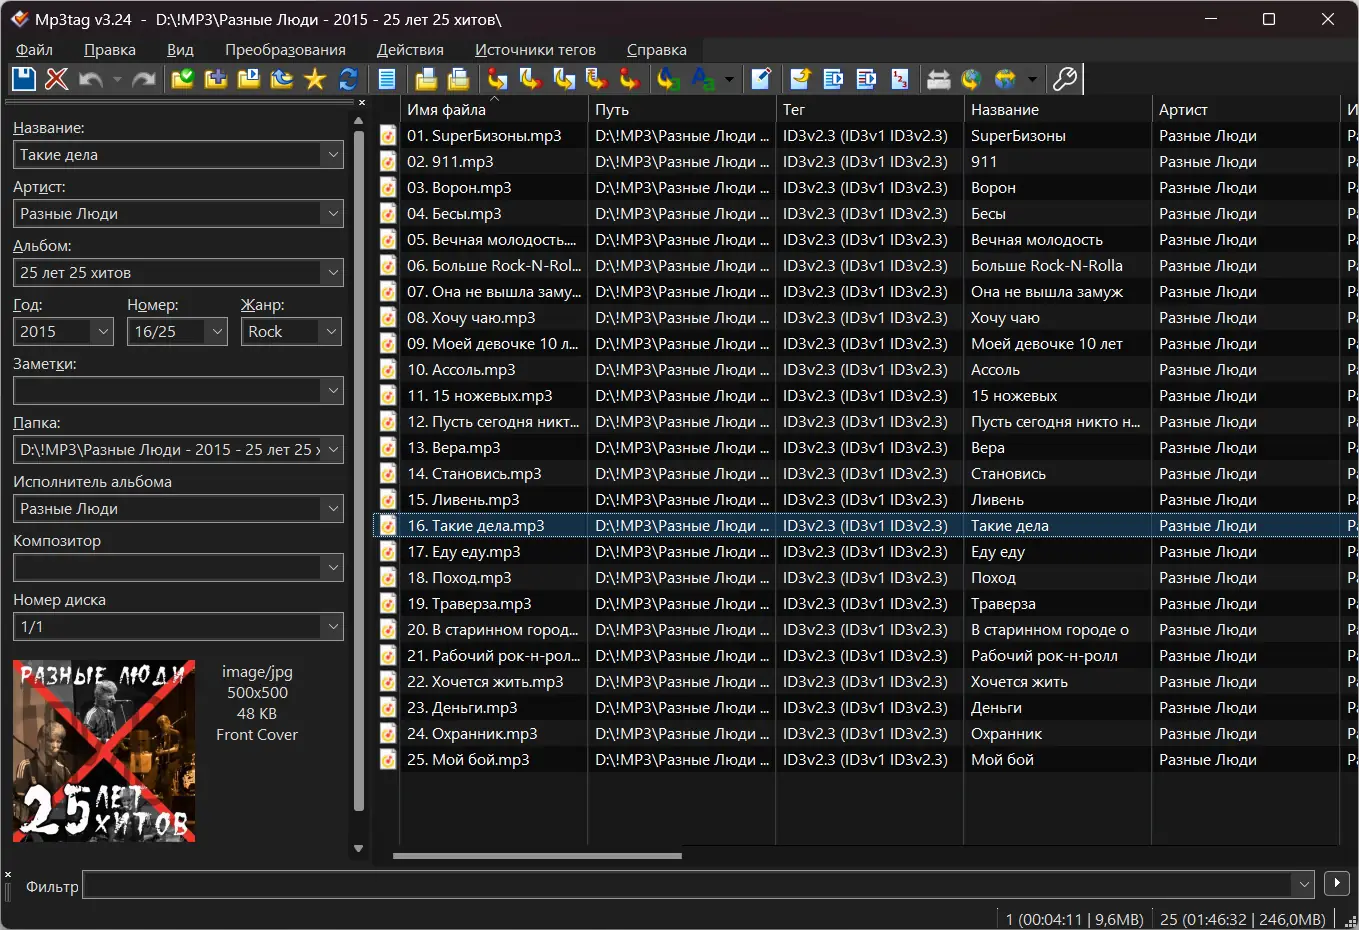
Task: Refresh the file list
Action: click(348, 79)
